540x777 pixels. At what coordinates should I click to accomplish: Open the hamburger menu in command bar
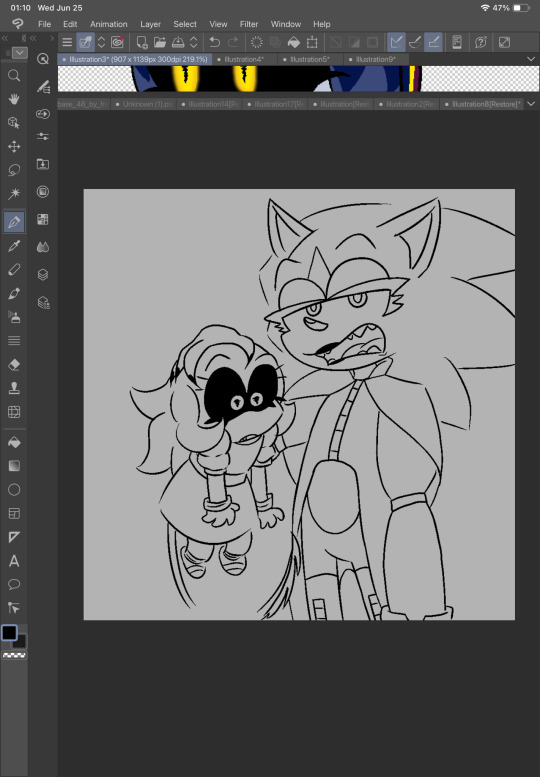click(67, 43)
